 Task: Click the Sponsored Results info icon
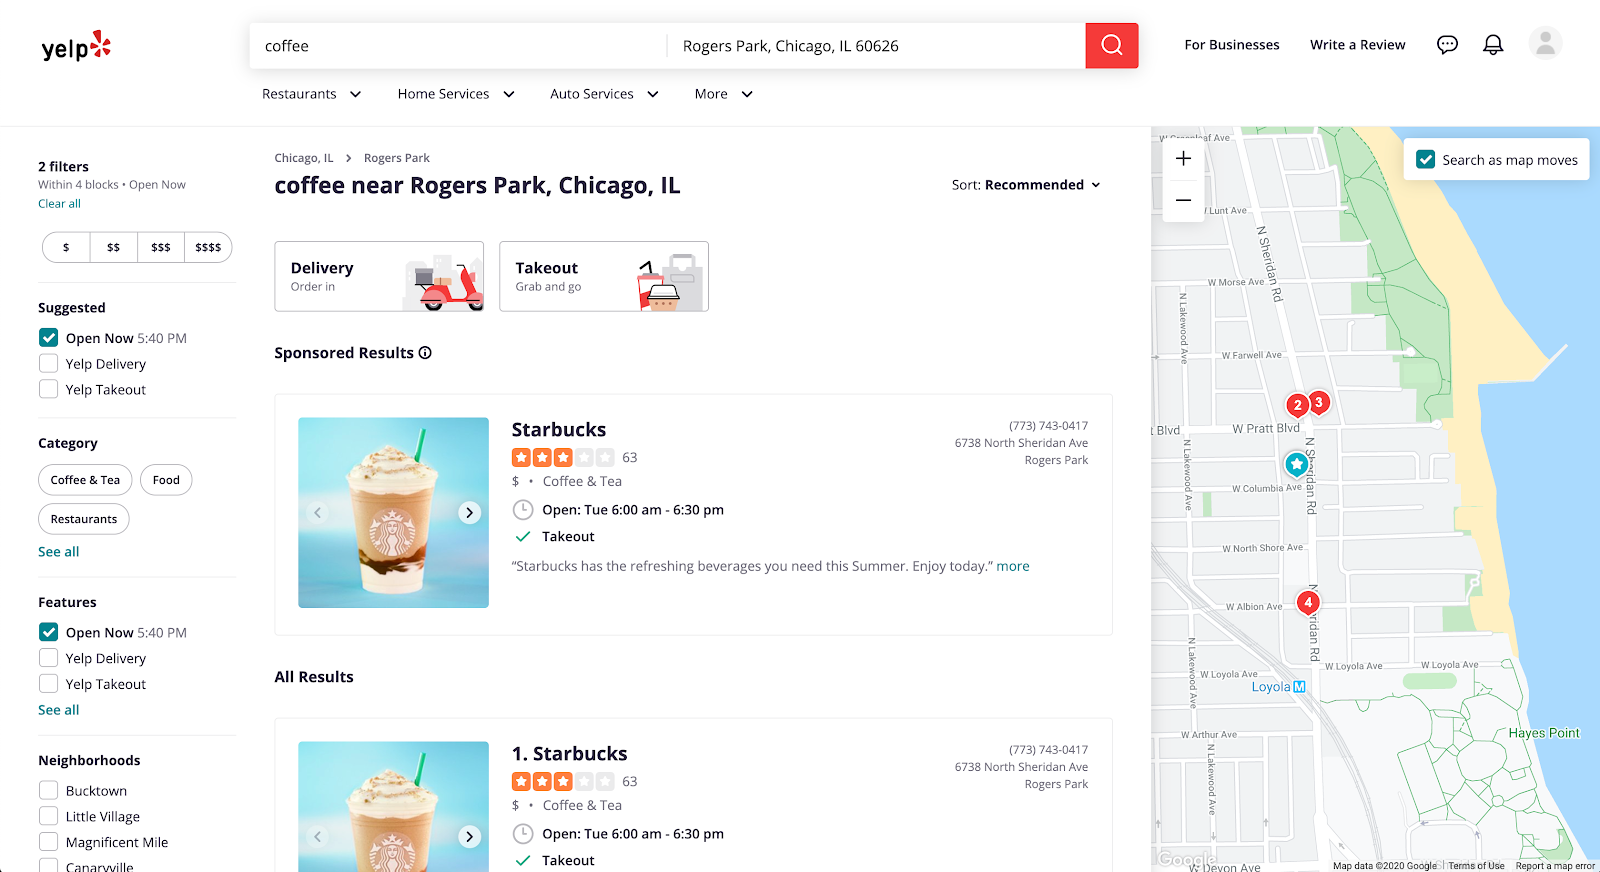(x=425, y=353)
